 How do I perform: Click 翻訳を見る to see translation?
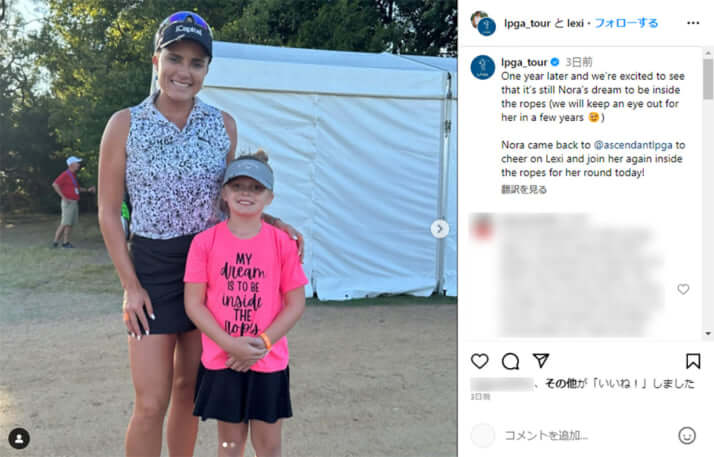[524, 189]
